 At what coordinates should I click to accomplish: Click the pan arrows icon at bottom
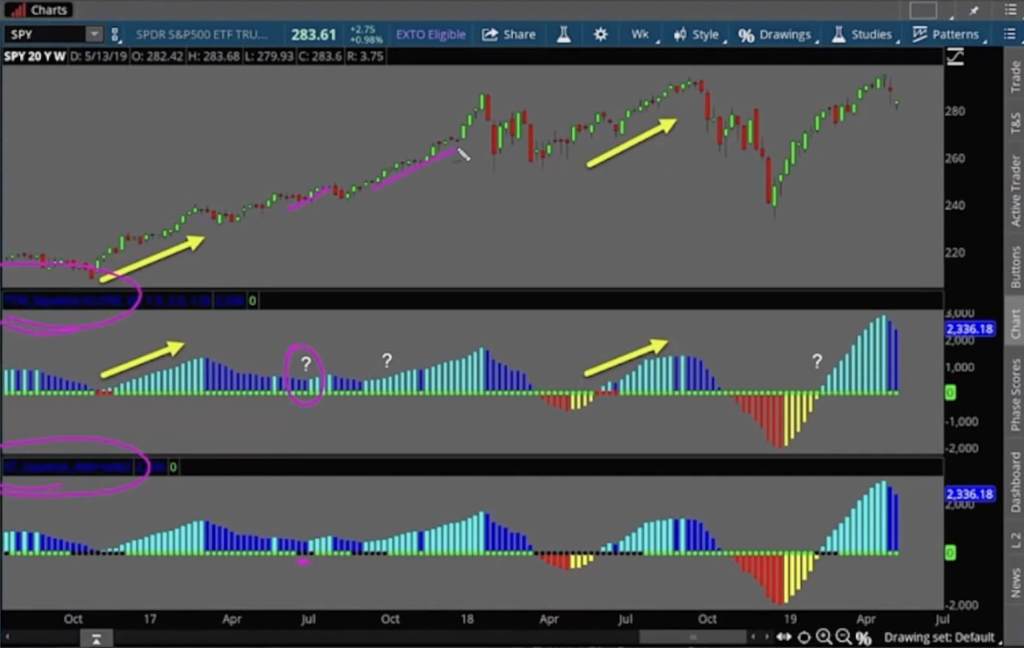784,637
